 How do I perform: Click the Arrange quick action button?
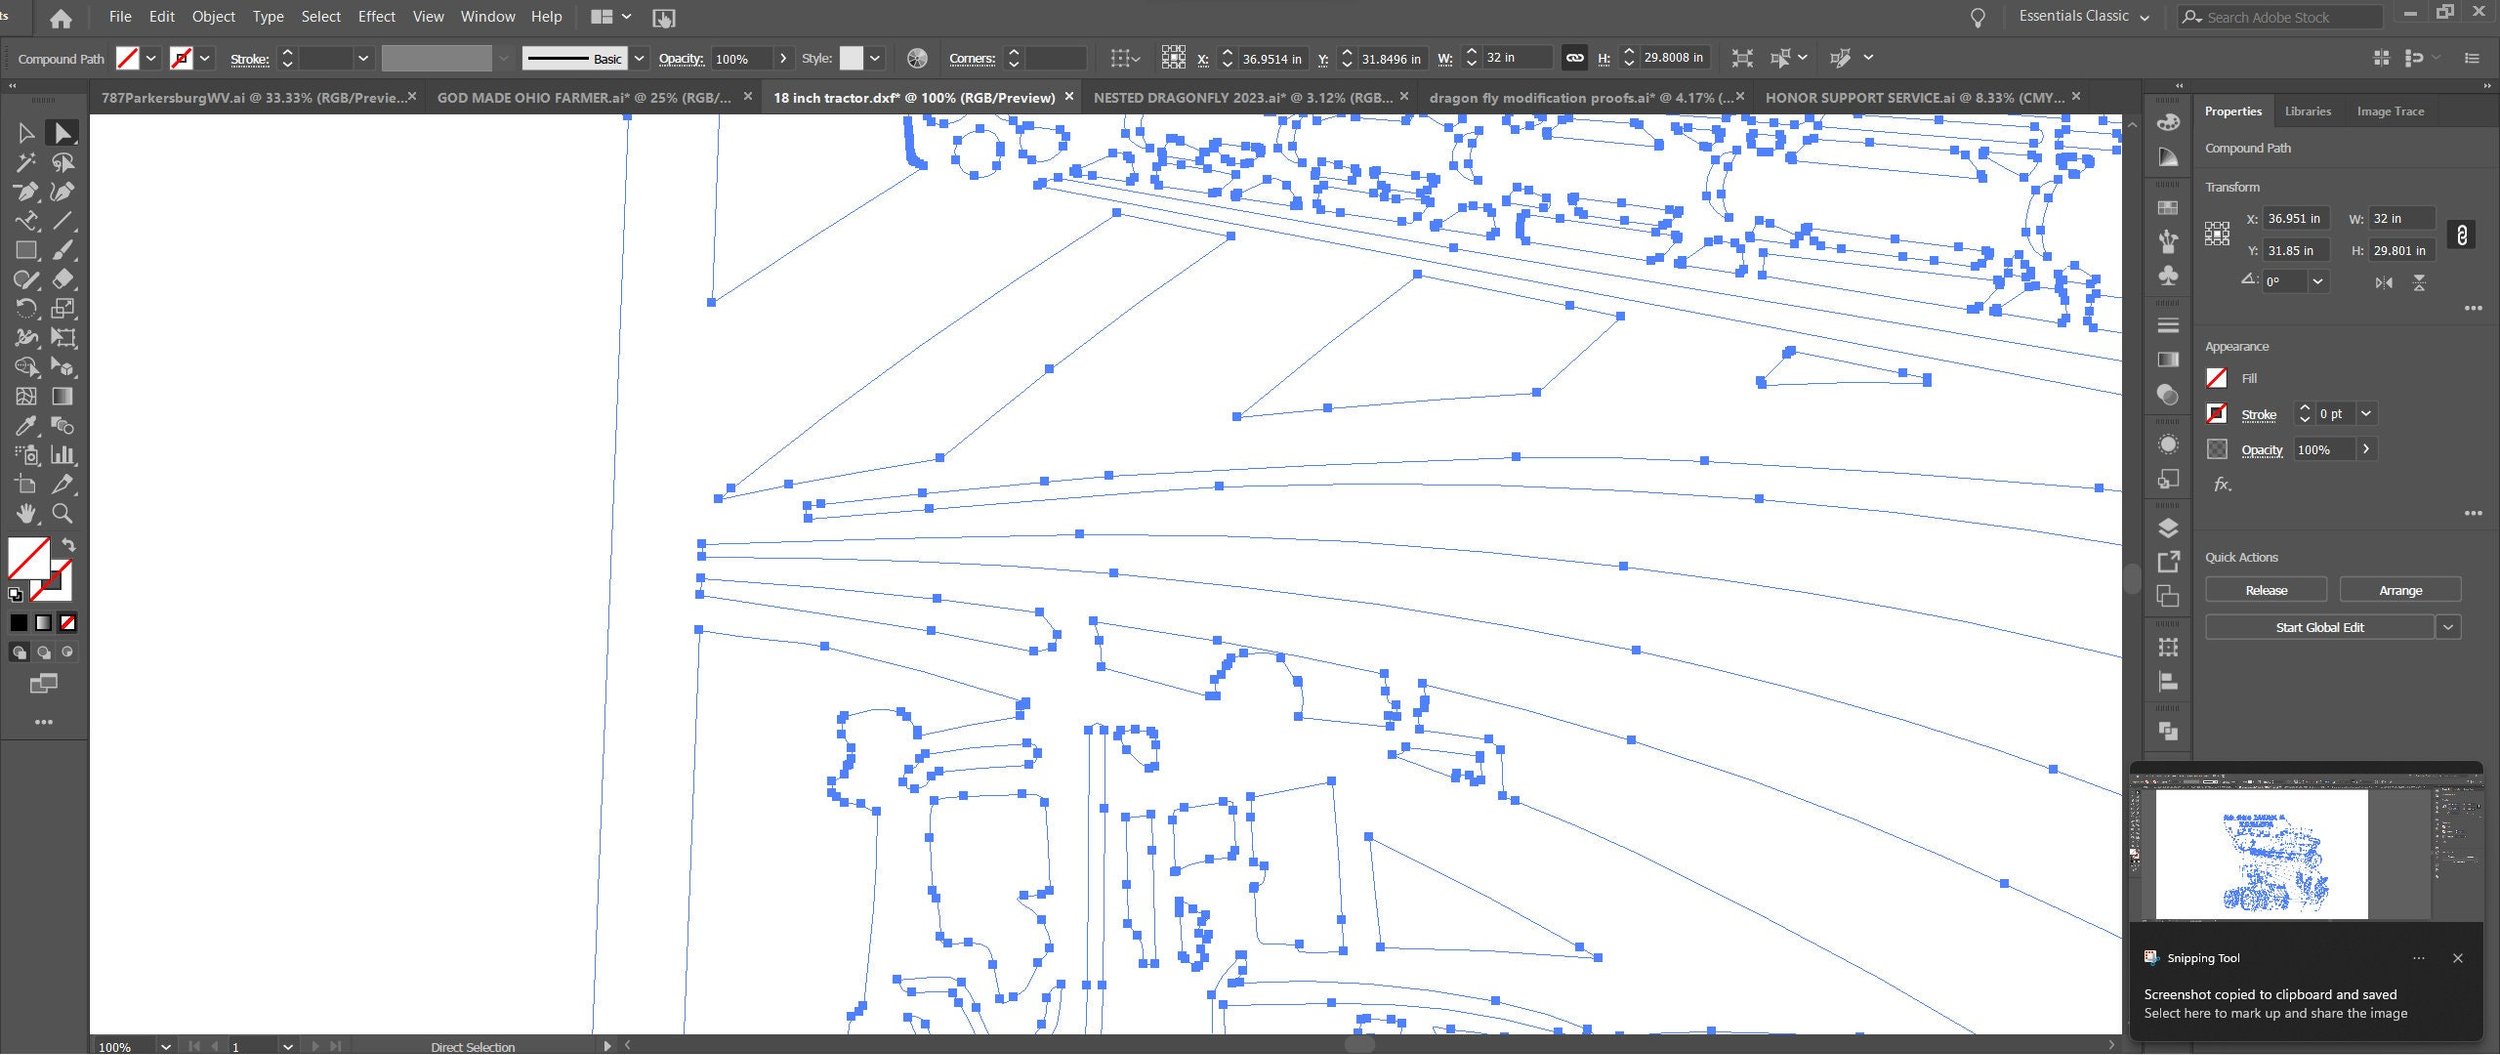(2399, 590)
